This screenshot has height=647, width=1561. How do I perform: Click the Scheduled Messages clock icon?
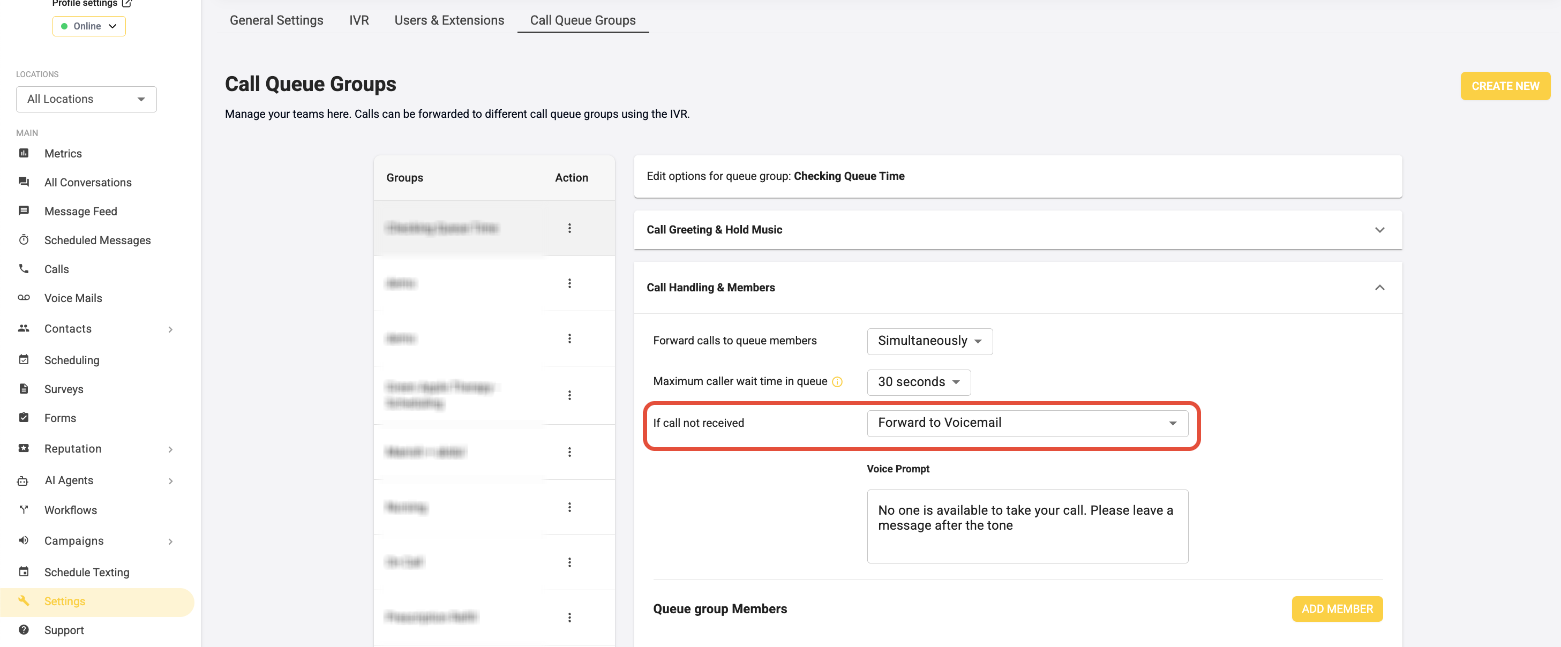pyautogui.click(x=24, y=240)
